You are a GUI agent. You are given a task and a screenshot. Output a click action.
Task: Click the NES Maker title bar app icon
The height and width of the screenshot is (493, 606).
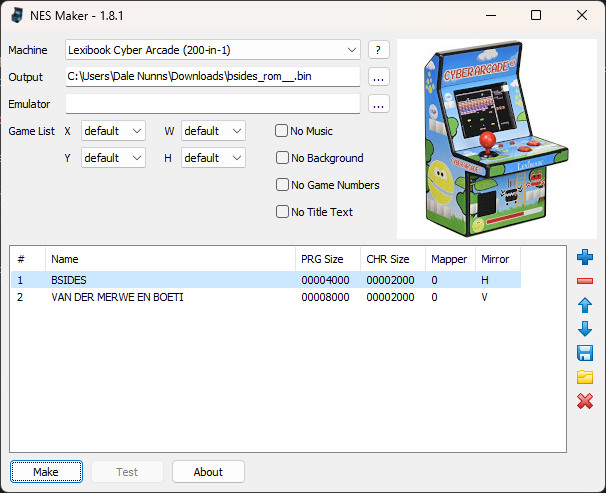(17, 15)
